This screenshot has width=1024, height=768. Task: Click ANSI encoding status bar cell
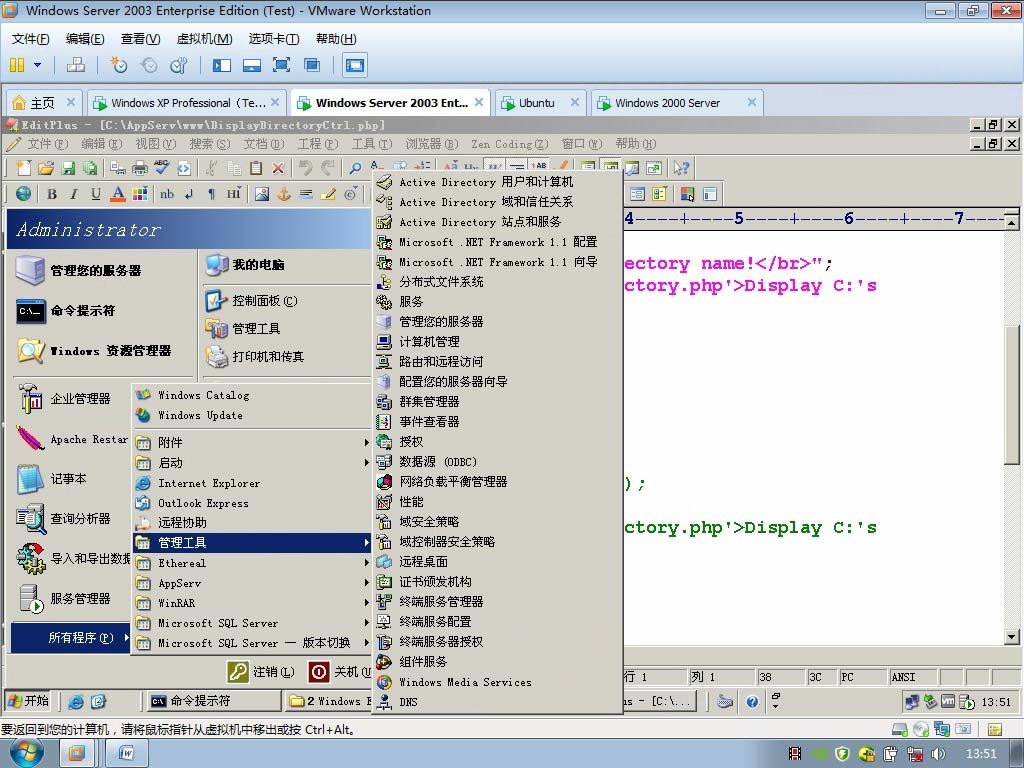pyautogui.click(x=911, y=677)
